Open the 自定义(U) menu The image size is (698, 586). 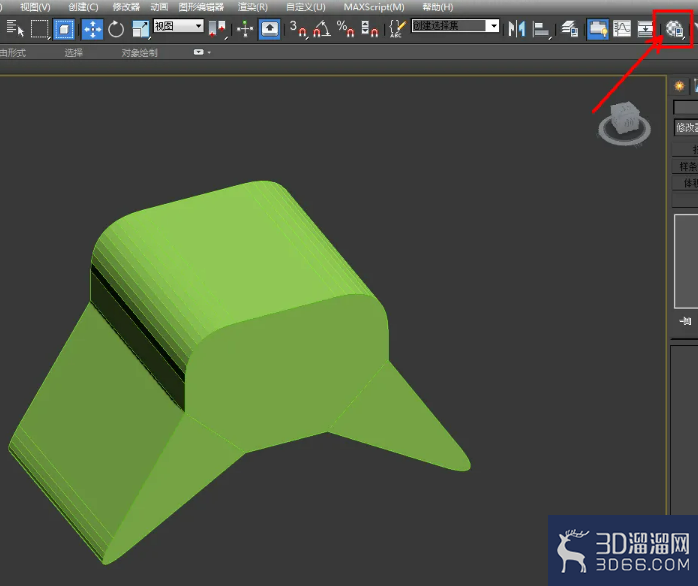tap(306, 7)
